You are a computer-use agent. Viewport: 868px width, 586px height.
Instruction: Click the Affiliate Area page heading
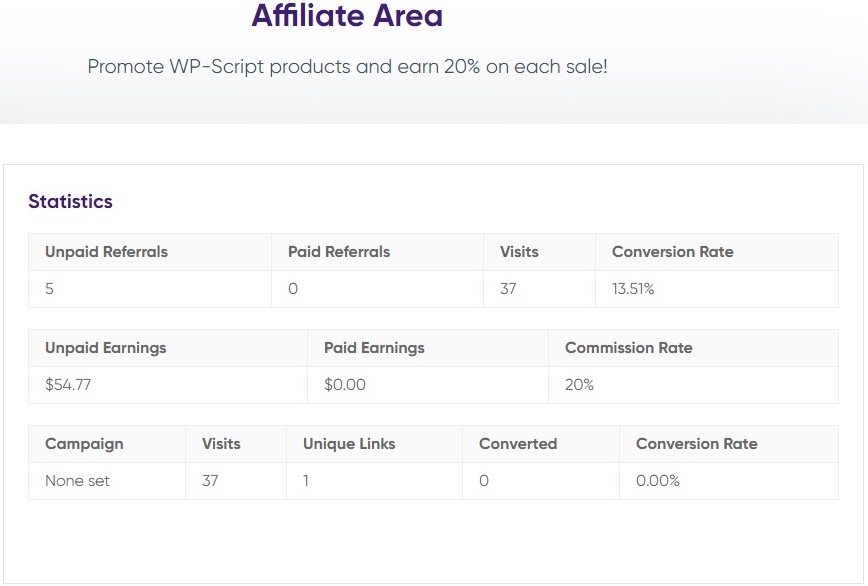pyautogui.click(x=347, y=15)
